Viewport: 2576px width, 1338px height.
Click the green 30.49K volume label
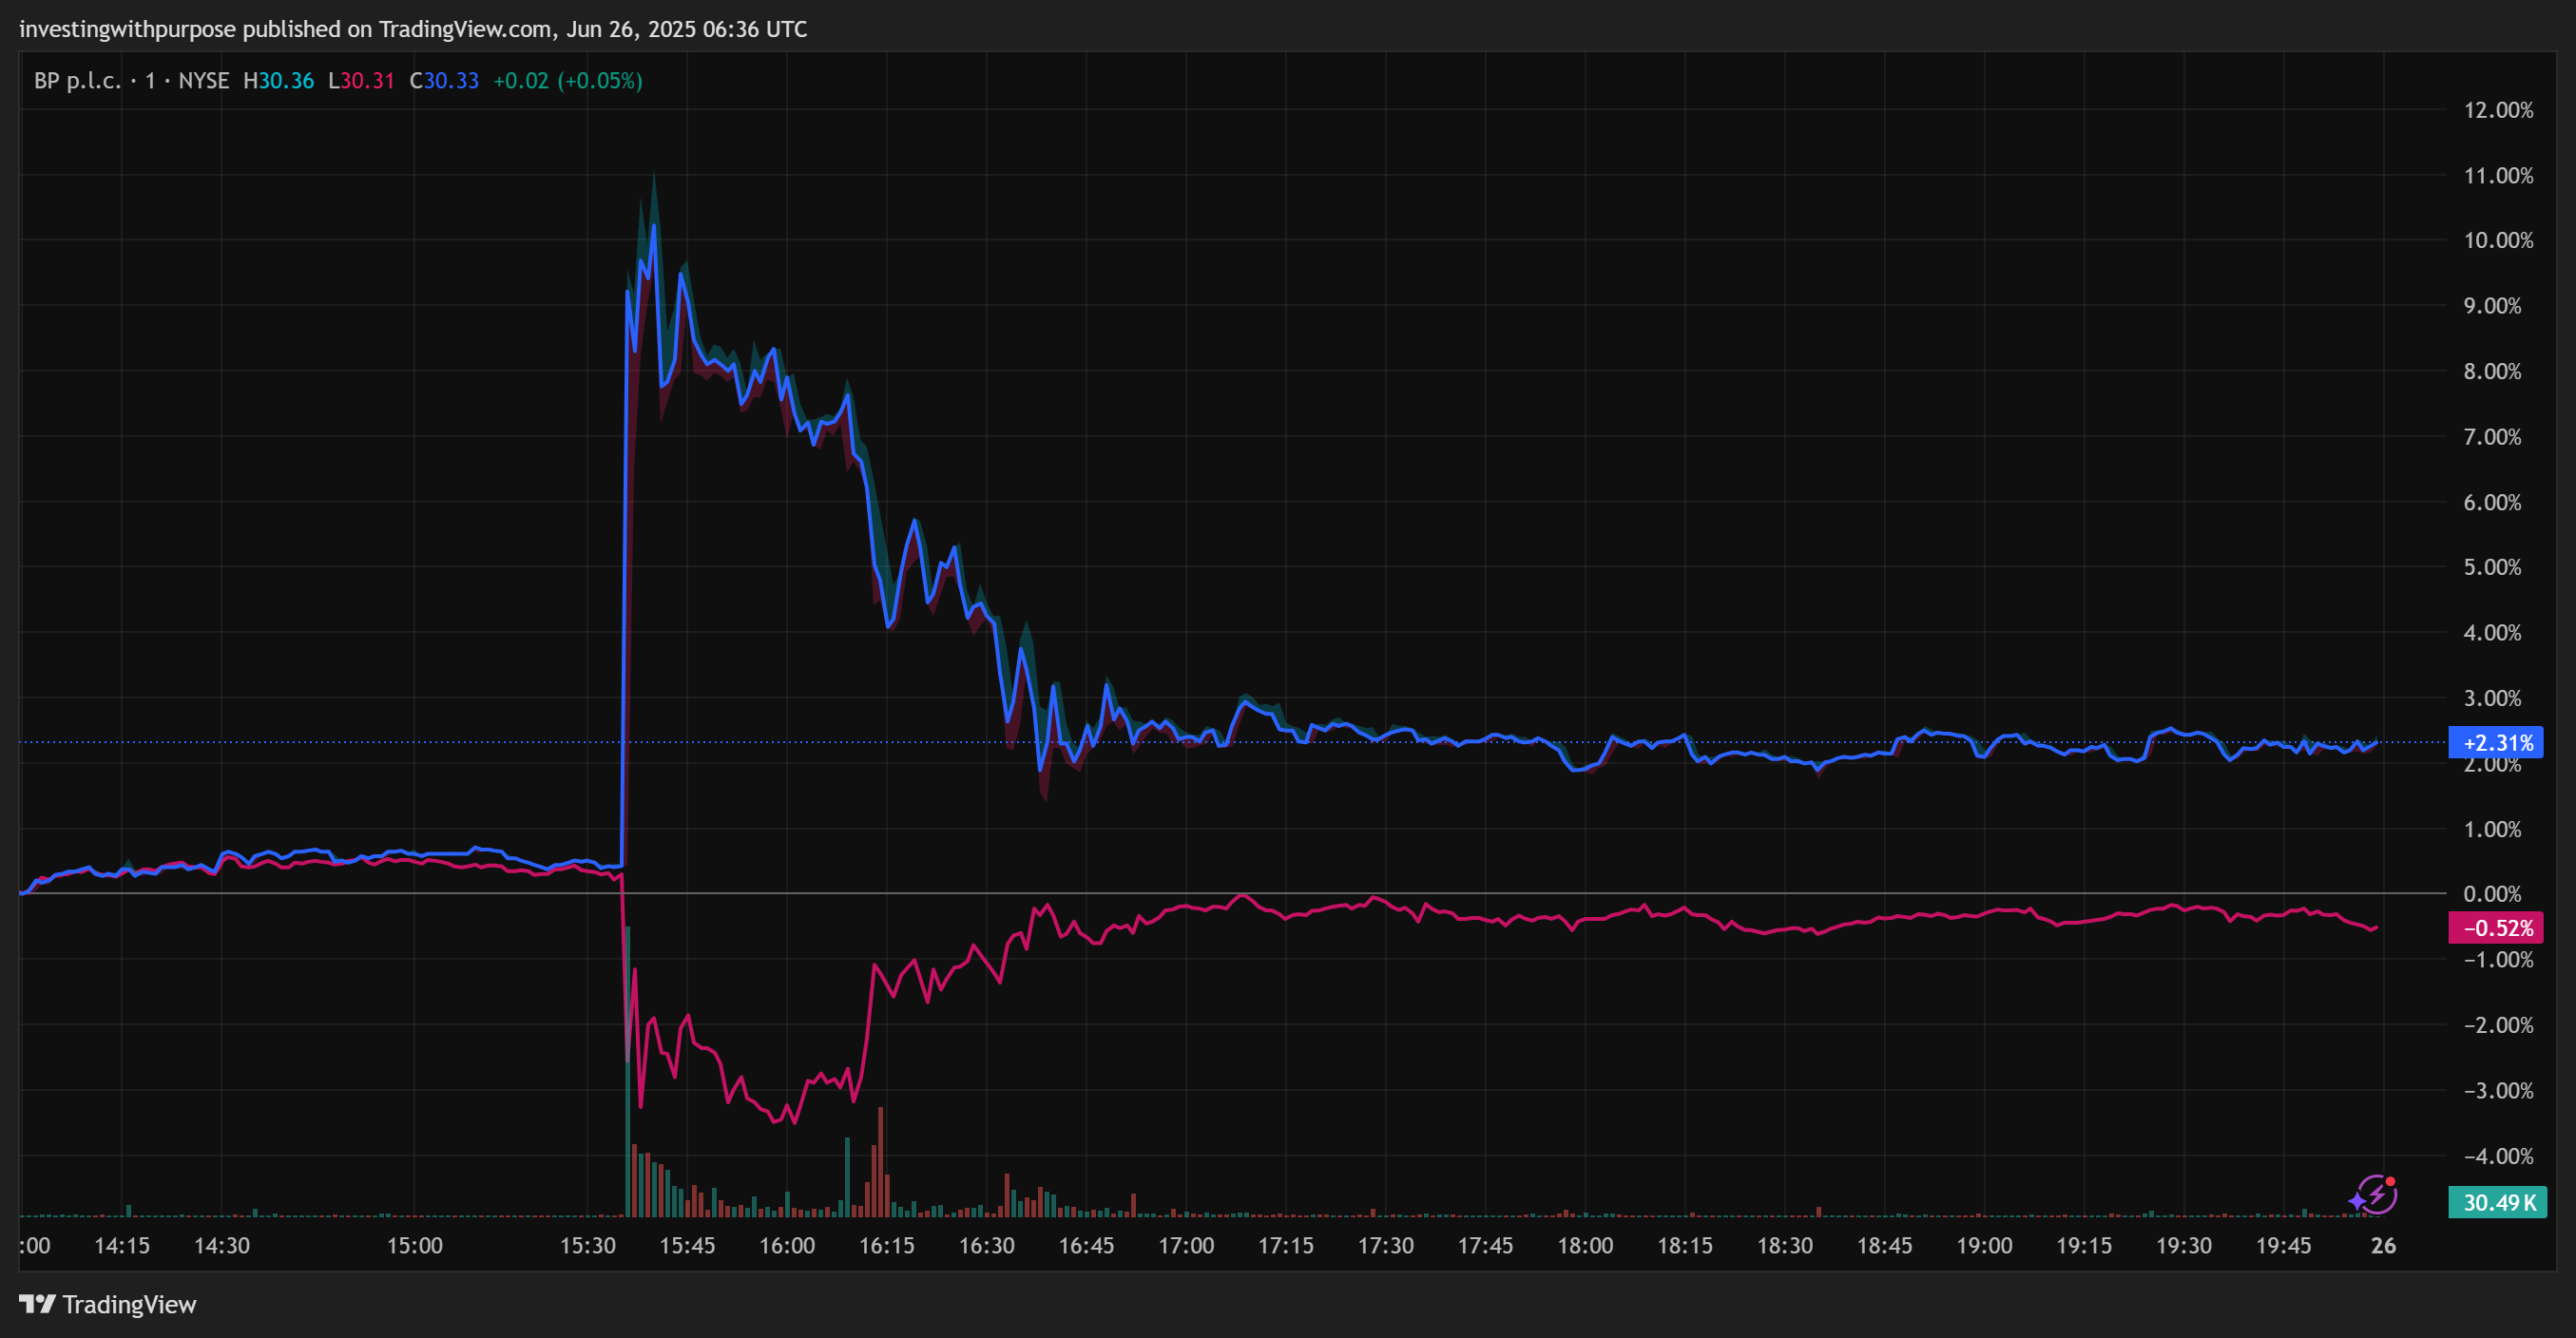coord(2496,1202)
